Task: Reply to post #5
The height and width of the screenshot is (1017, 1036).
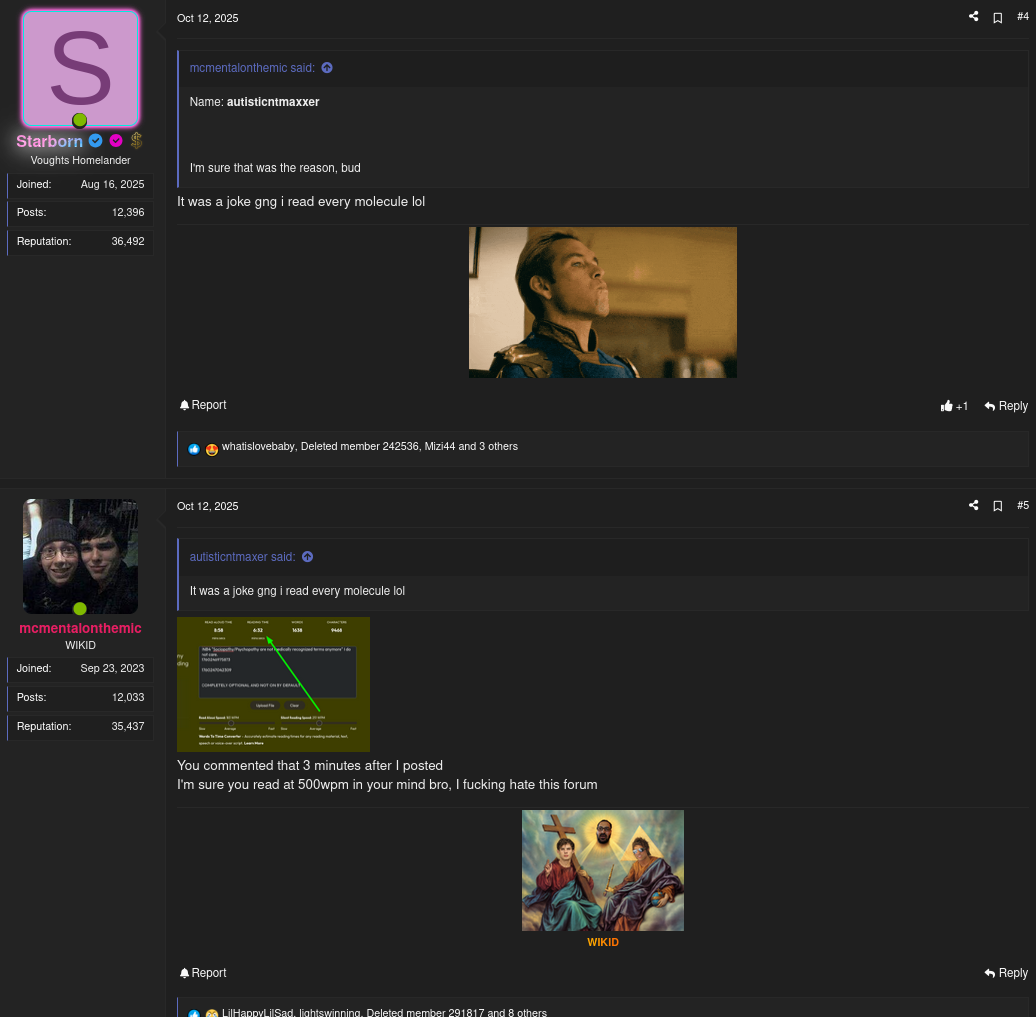Action: [x=1006, y=973]
